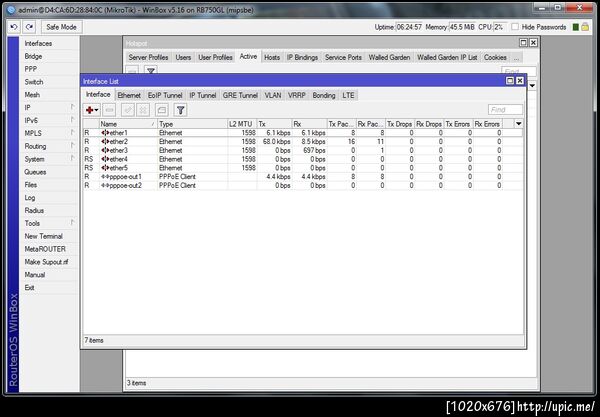Click Make Supout.rif in sidebar

pos(46,262)
